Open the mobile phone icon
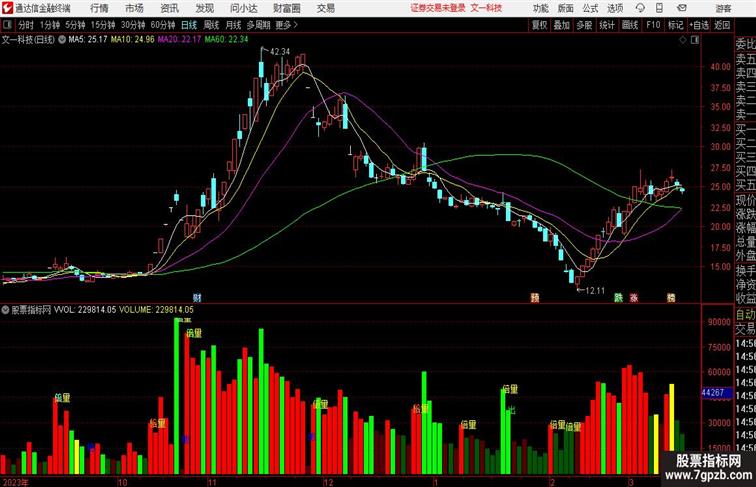 point(659,8)
